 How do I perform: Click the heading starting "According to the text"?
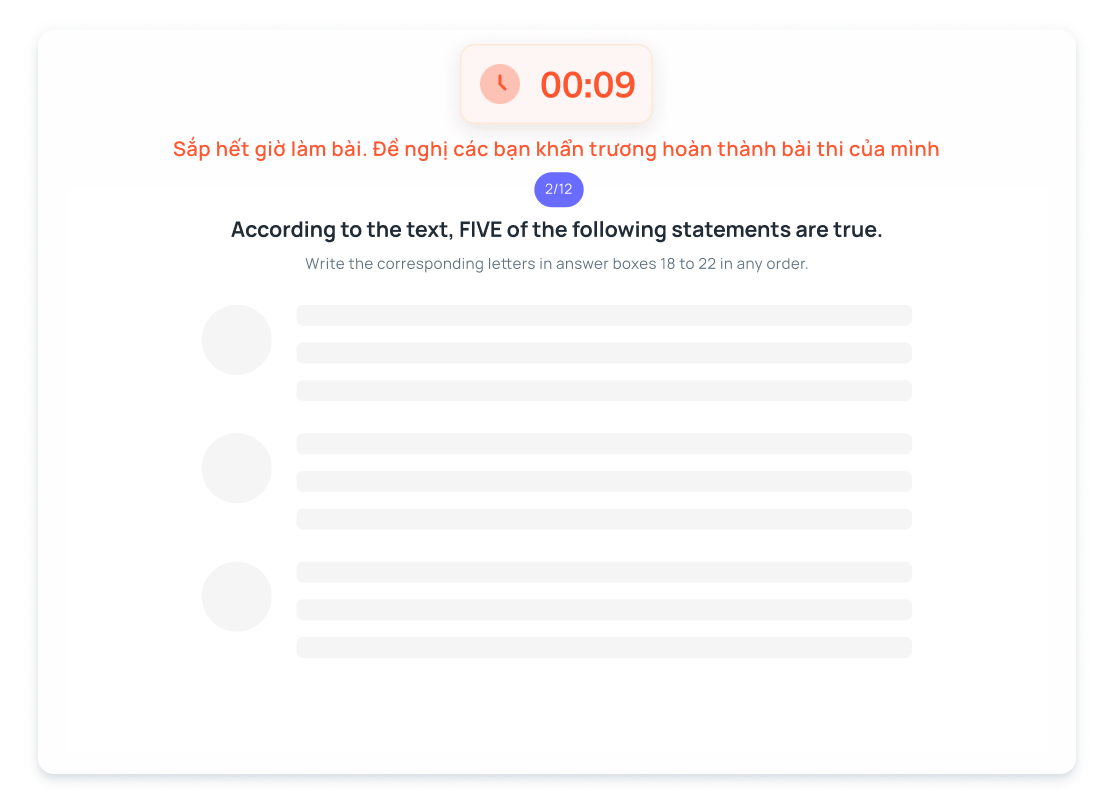point(556,229)
